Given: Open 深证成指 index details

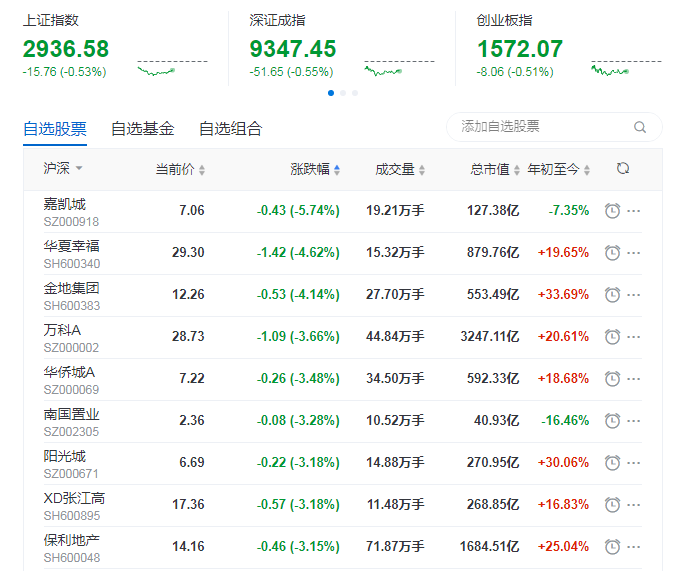Looking at the screenshot, I should tap(277, 20).
